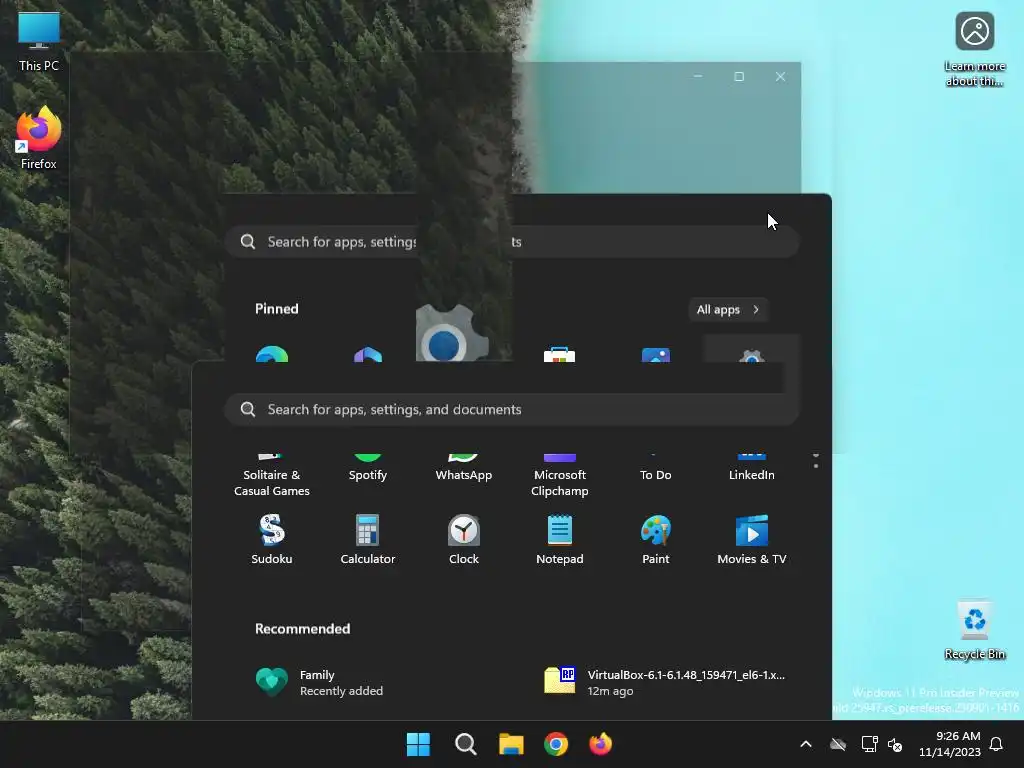Click Microsoft Store icon in ghost pinned row

coord(560,355)
